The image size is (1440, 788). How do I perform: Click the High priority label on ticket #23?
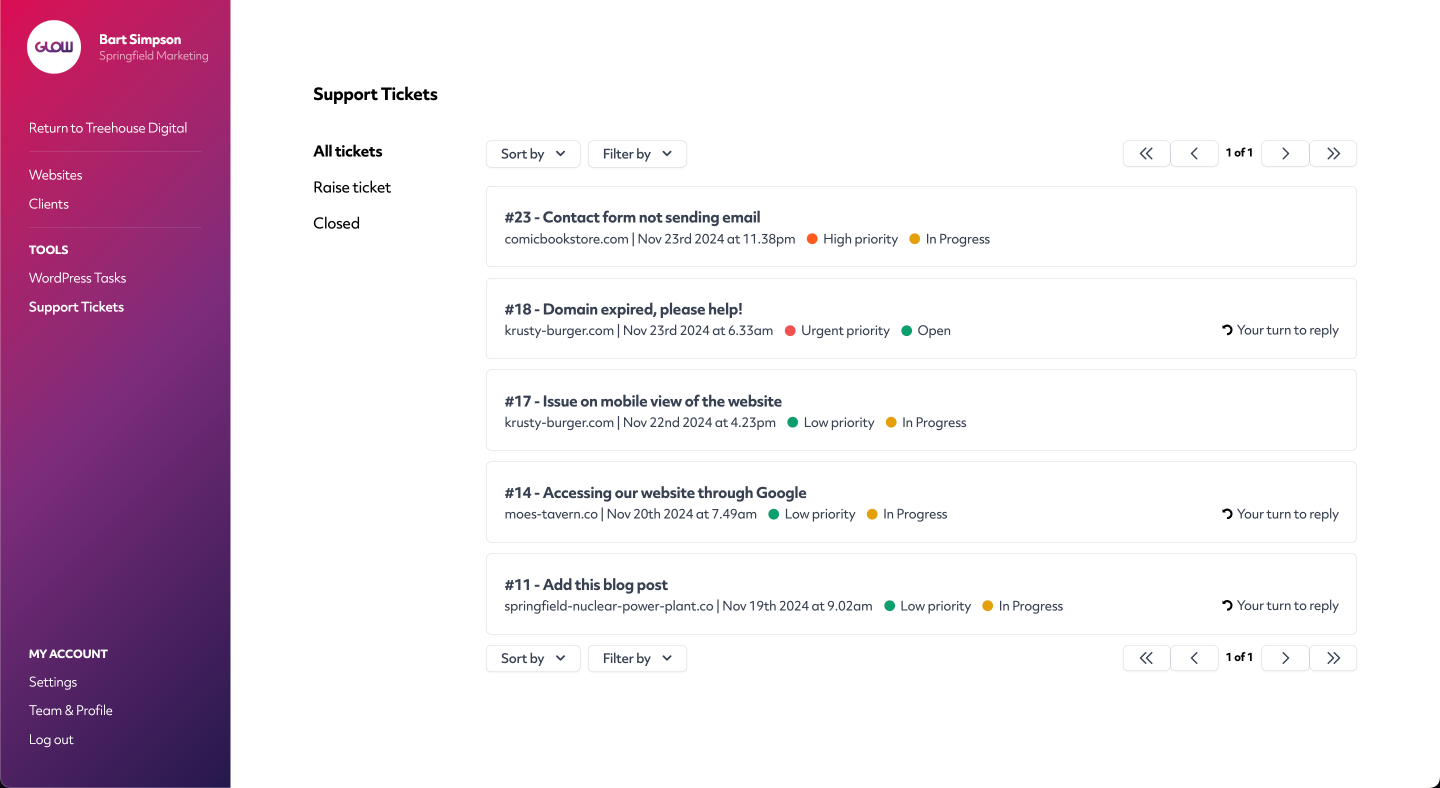pos(861,239)
